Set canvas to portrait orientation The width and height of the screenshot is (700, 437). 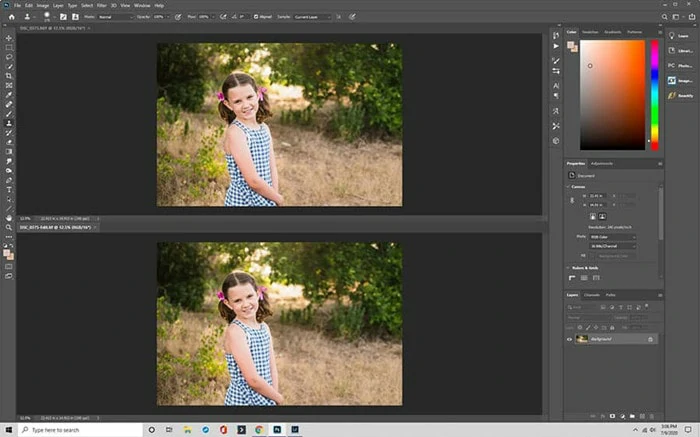(593, 216)
